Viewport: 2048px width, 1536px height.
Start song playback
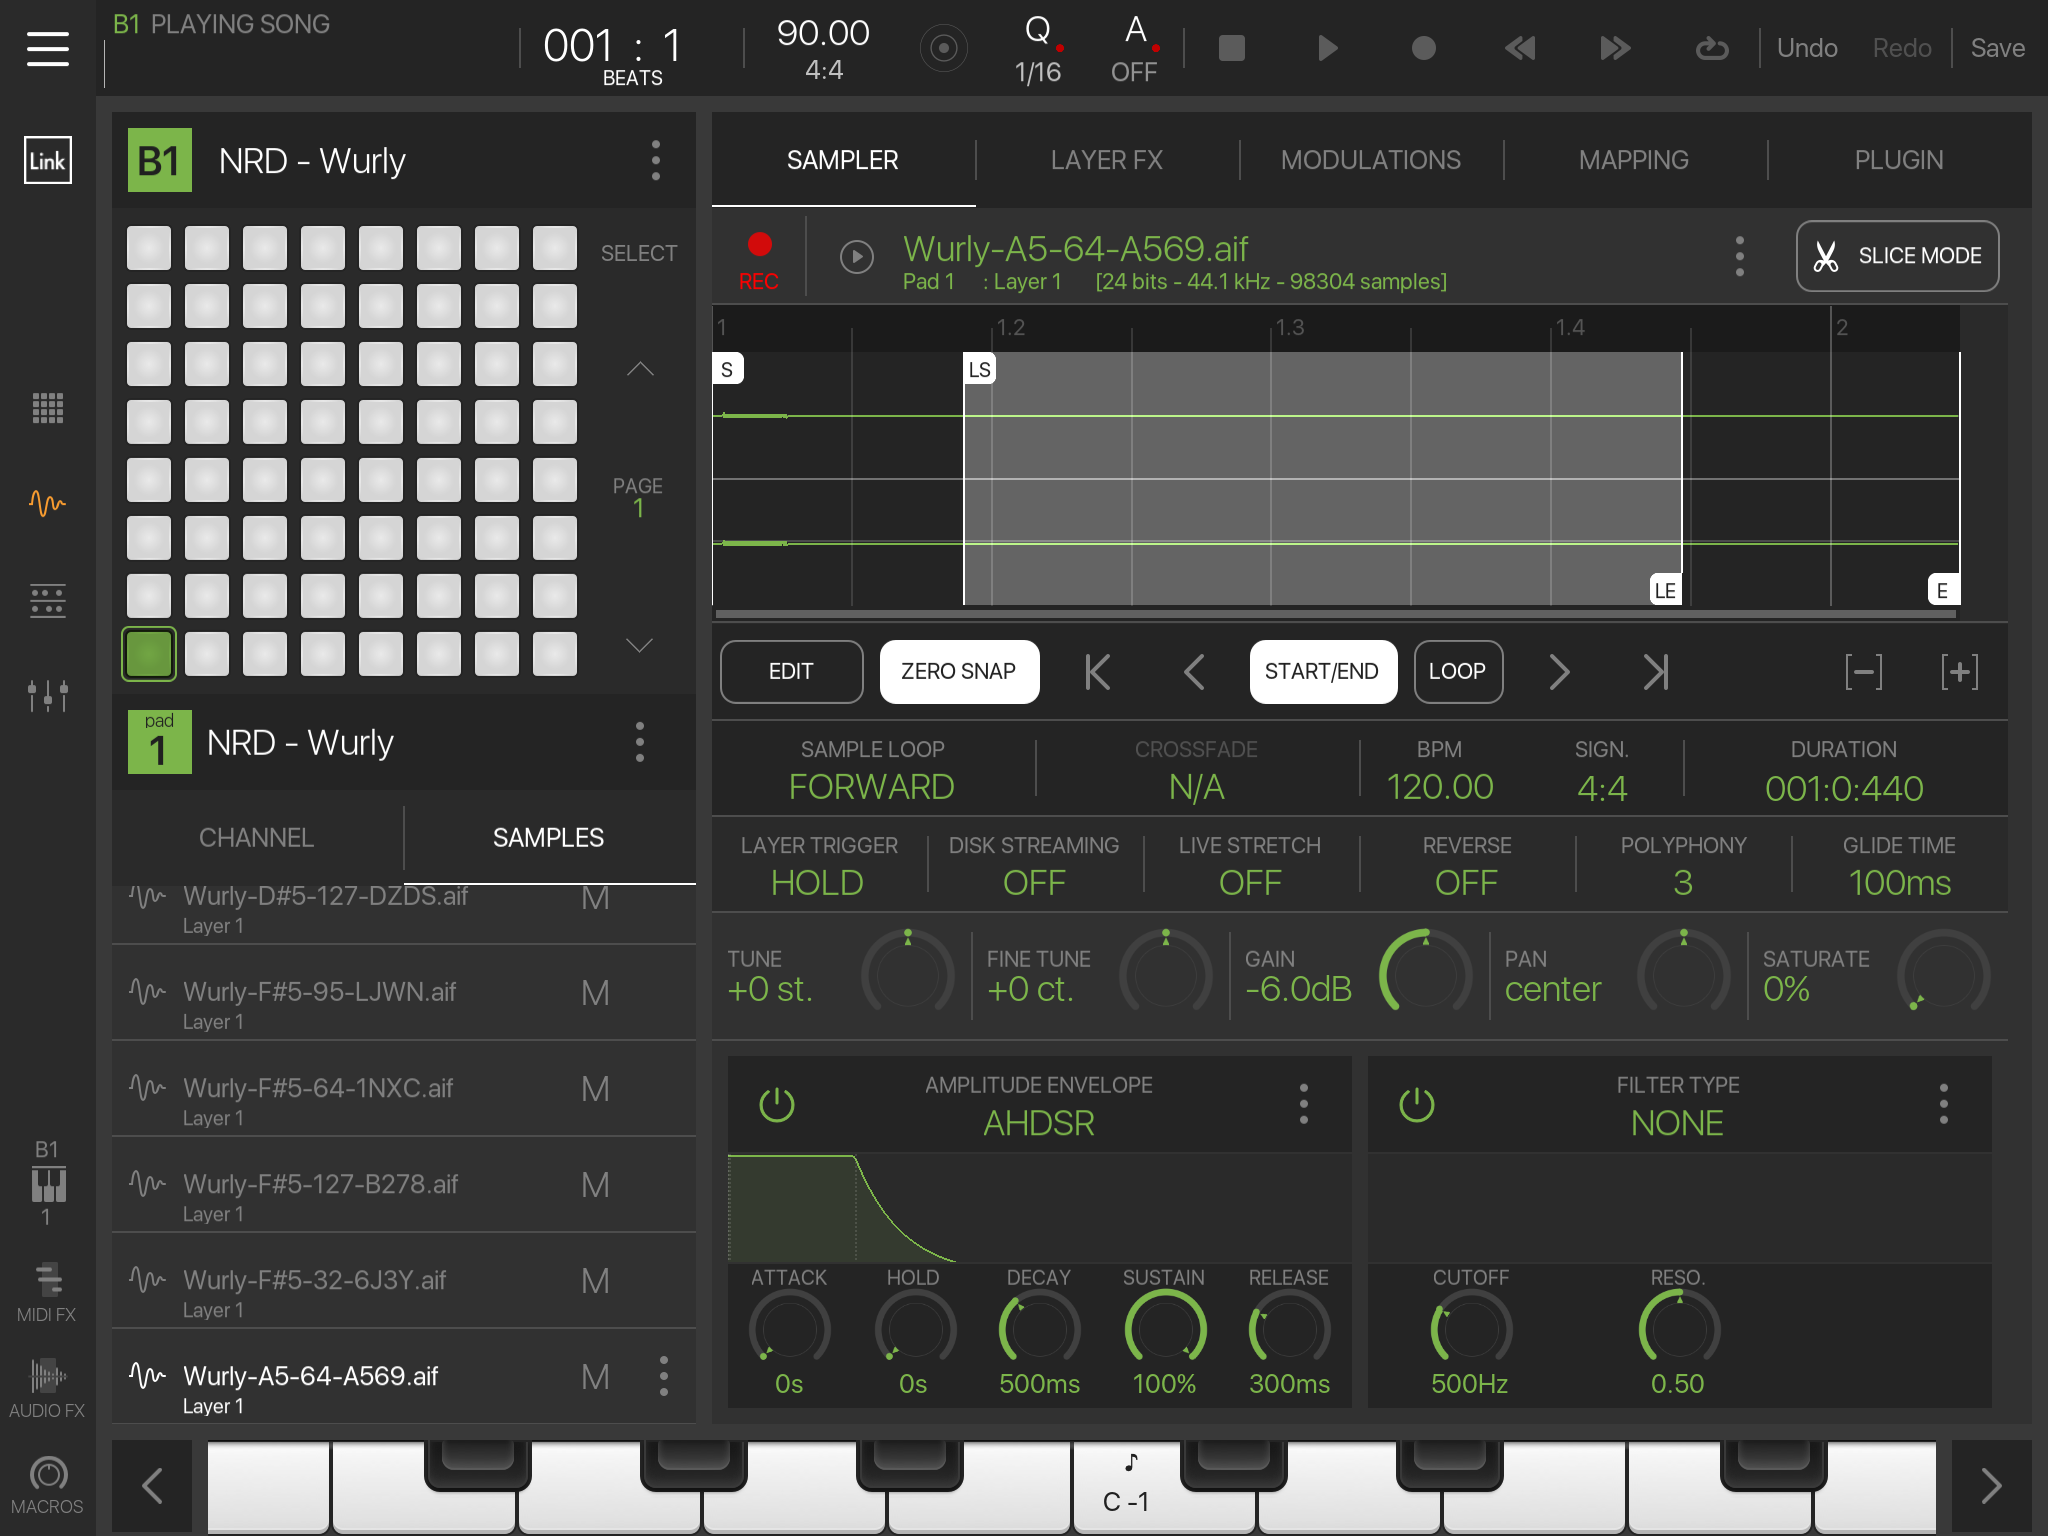coord(1327,48)
